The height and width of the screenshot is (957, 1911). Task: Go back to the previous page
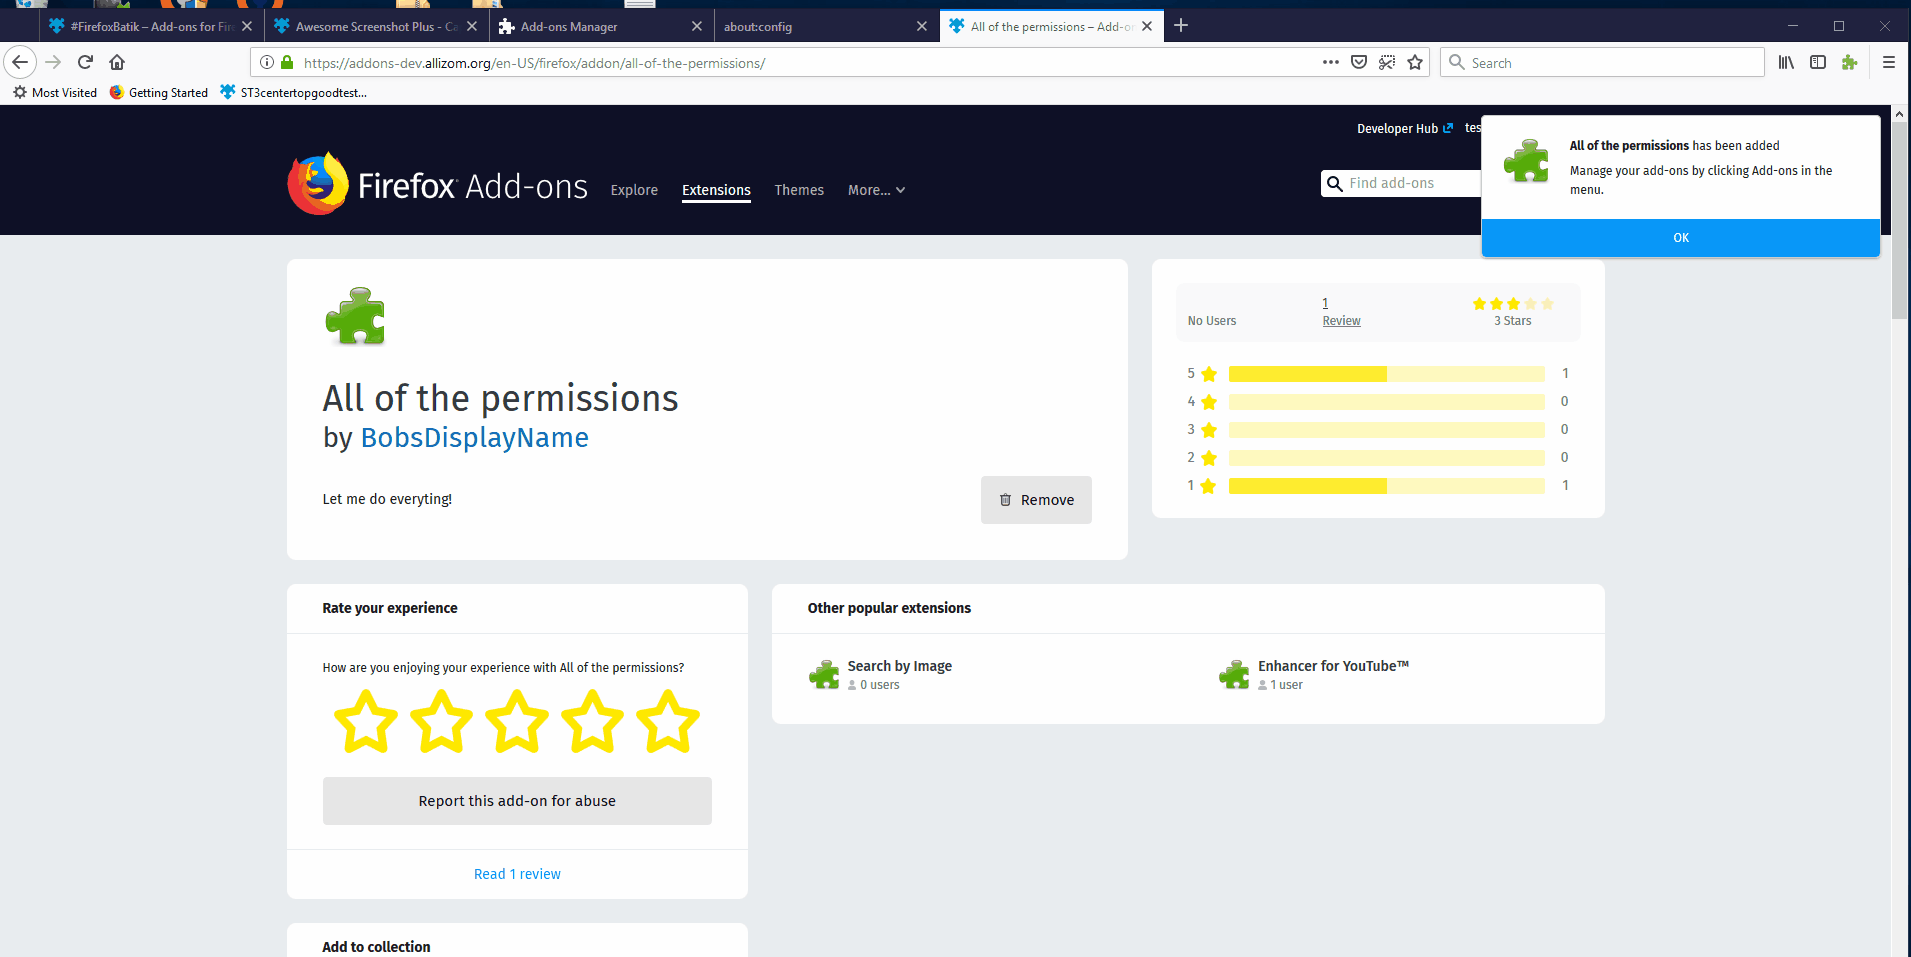coord(20,62)
